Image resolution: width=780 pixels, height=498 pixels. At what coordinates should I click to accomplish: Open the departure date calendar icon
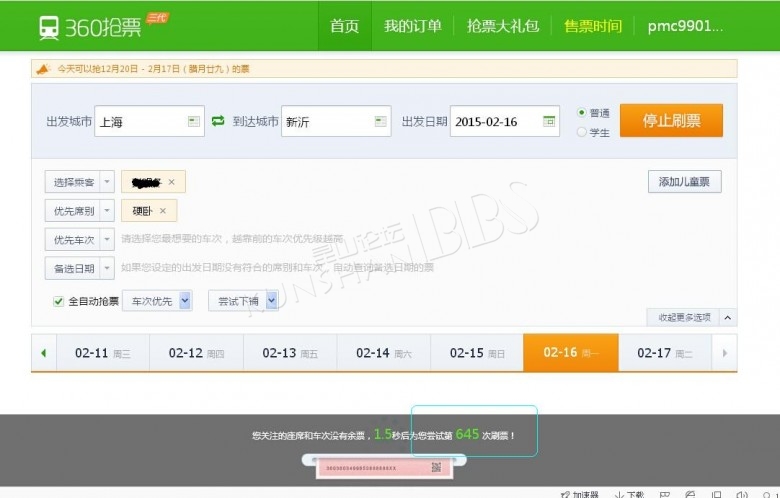pyautogui.click(x=549, y=121)
